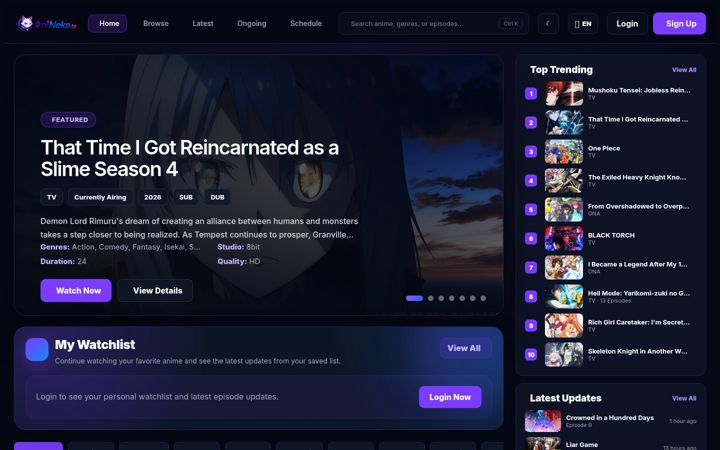Screen dimensions: 720x450
Task: Click View All in Latest Updates
Action: 684,398
